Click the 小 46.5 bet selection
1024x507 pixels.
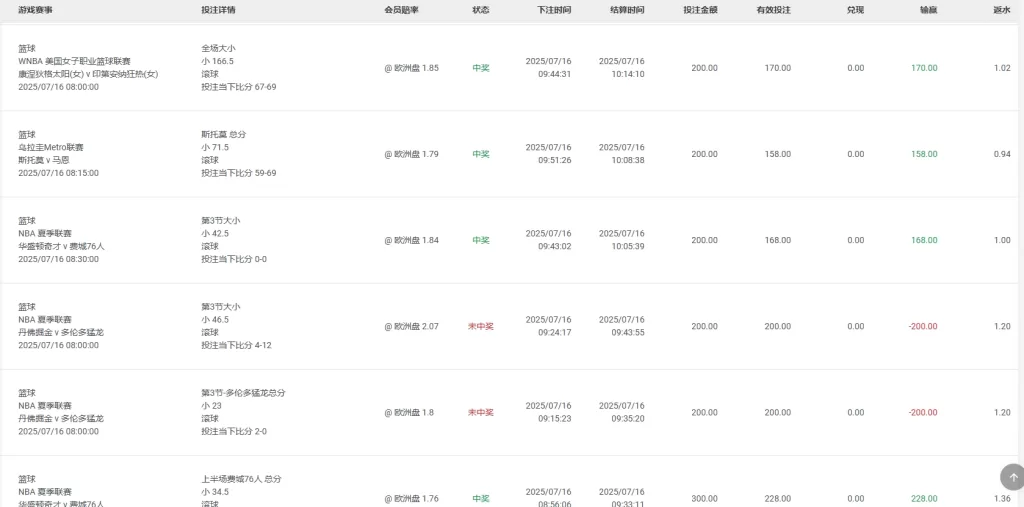pyautogui.click(x=216, y=320)
